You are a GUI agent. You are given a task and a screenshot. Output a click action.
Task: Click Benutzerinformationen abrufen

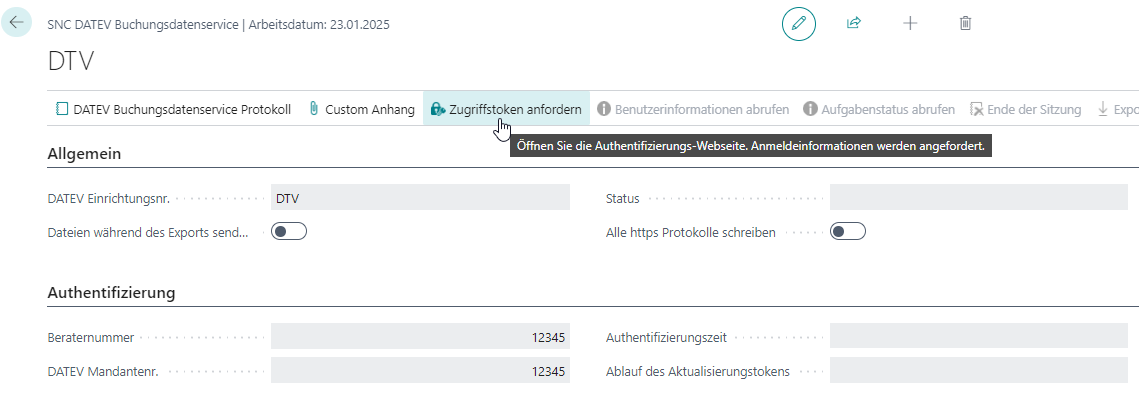click(693, 109)
